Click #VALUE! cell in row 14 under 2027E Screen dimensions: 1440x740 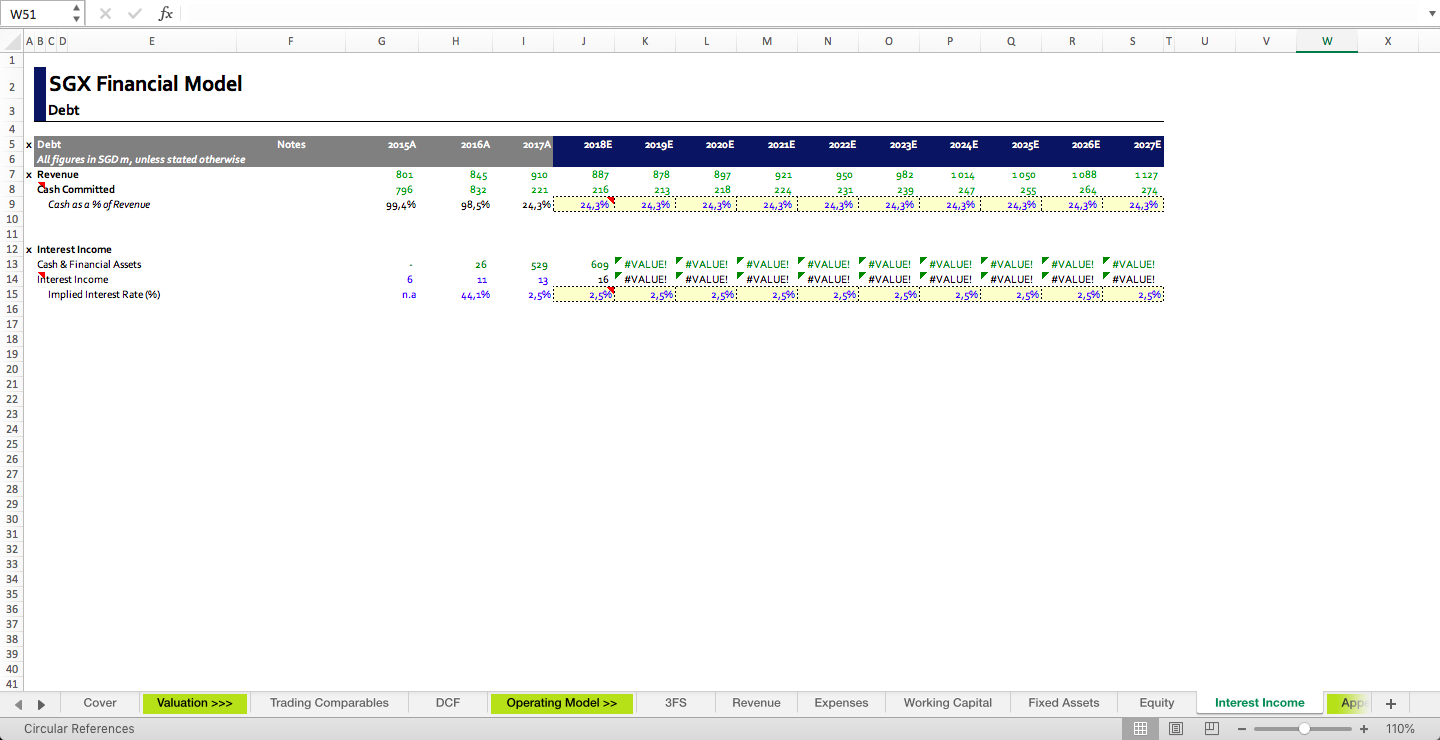pos(1133,280)
